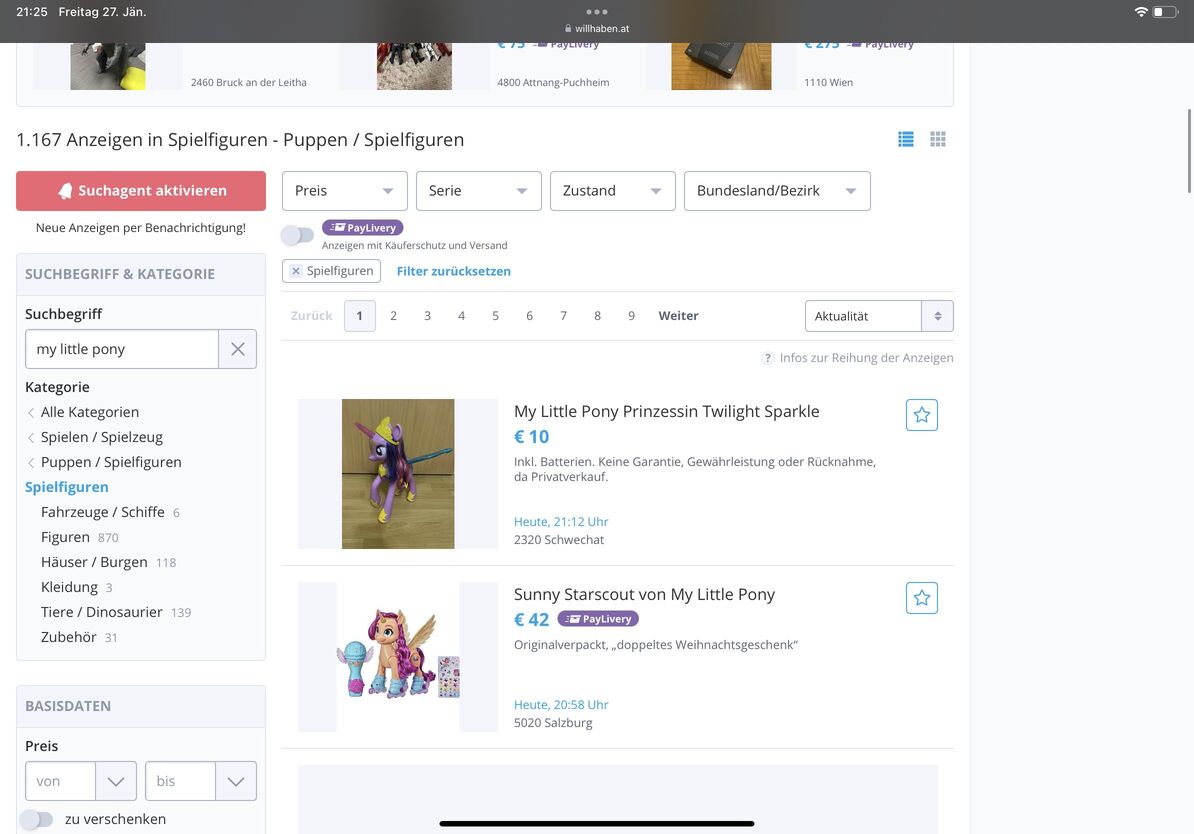Enable the 'zu verschenken' toggle
1194x834 pixels.
click(37, 819)
